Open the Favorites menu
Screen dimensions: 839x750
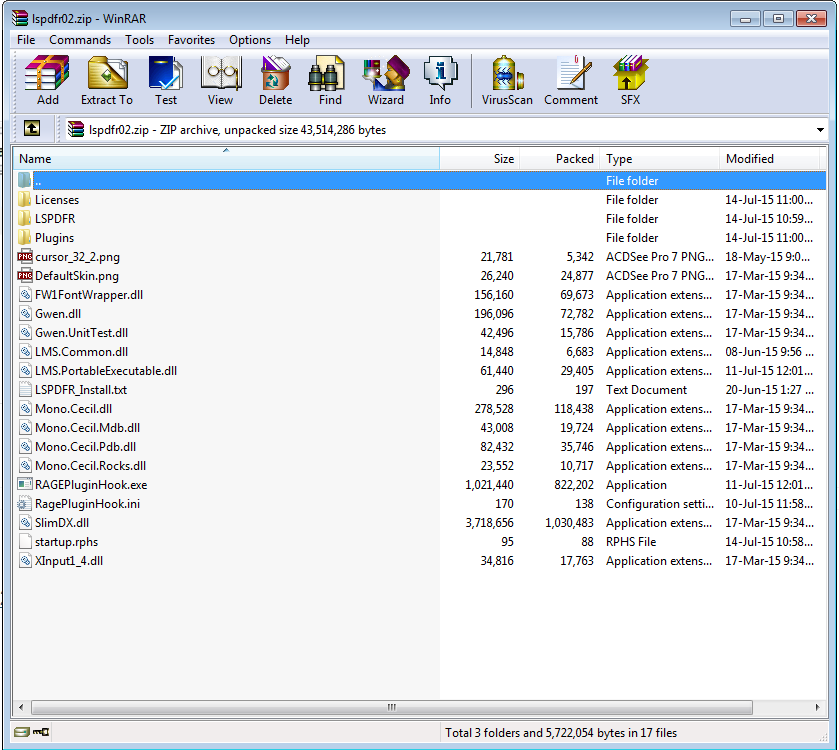tap(191, 40)
